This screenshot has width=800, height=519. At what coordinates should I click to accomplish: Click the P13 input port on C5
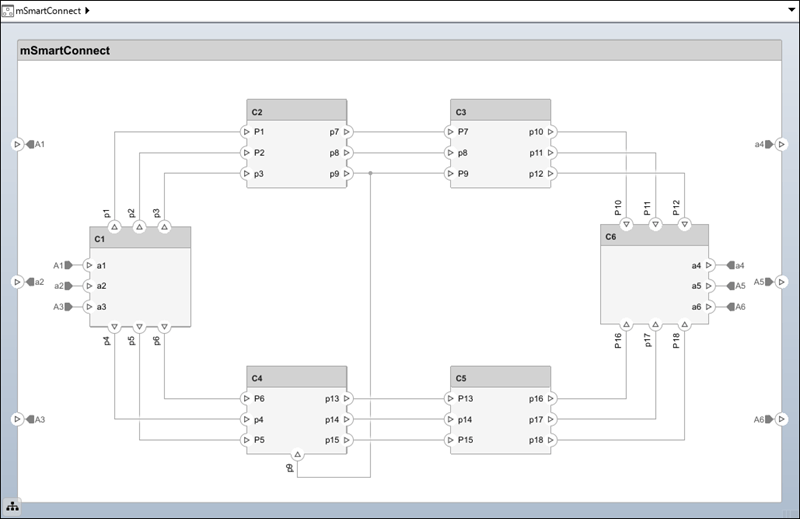point(450,398)
